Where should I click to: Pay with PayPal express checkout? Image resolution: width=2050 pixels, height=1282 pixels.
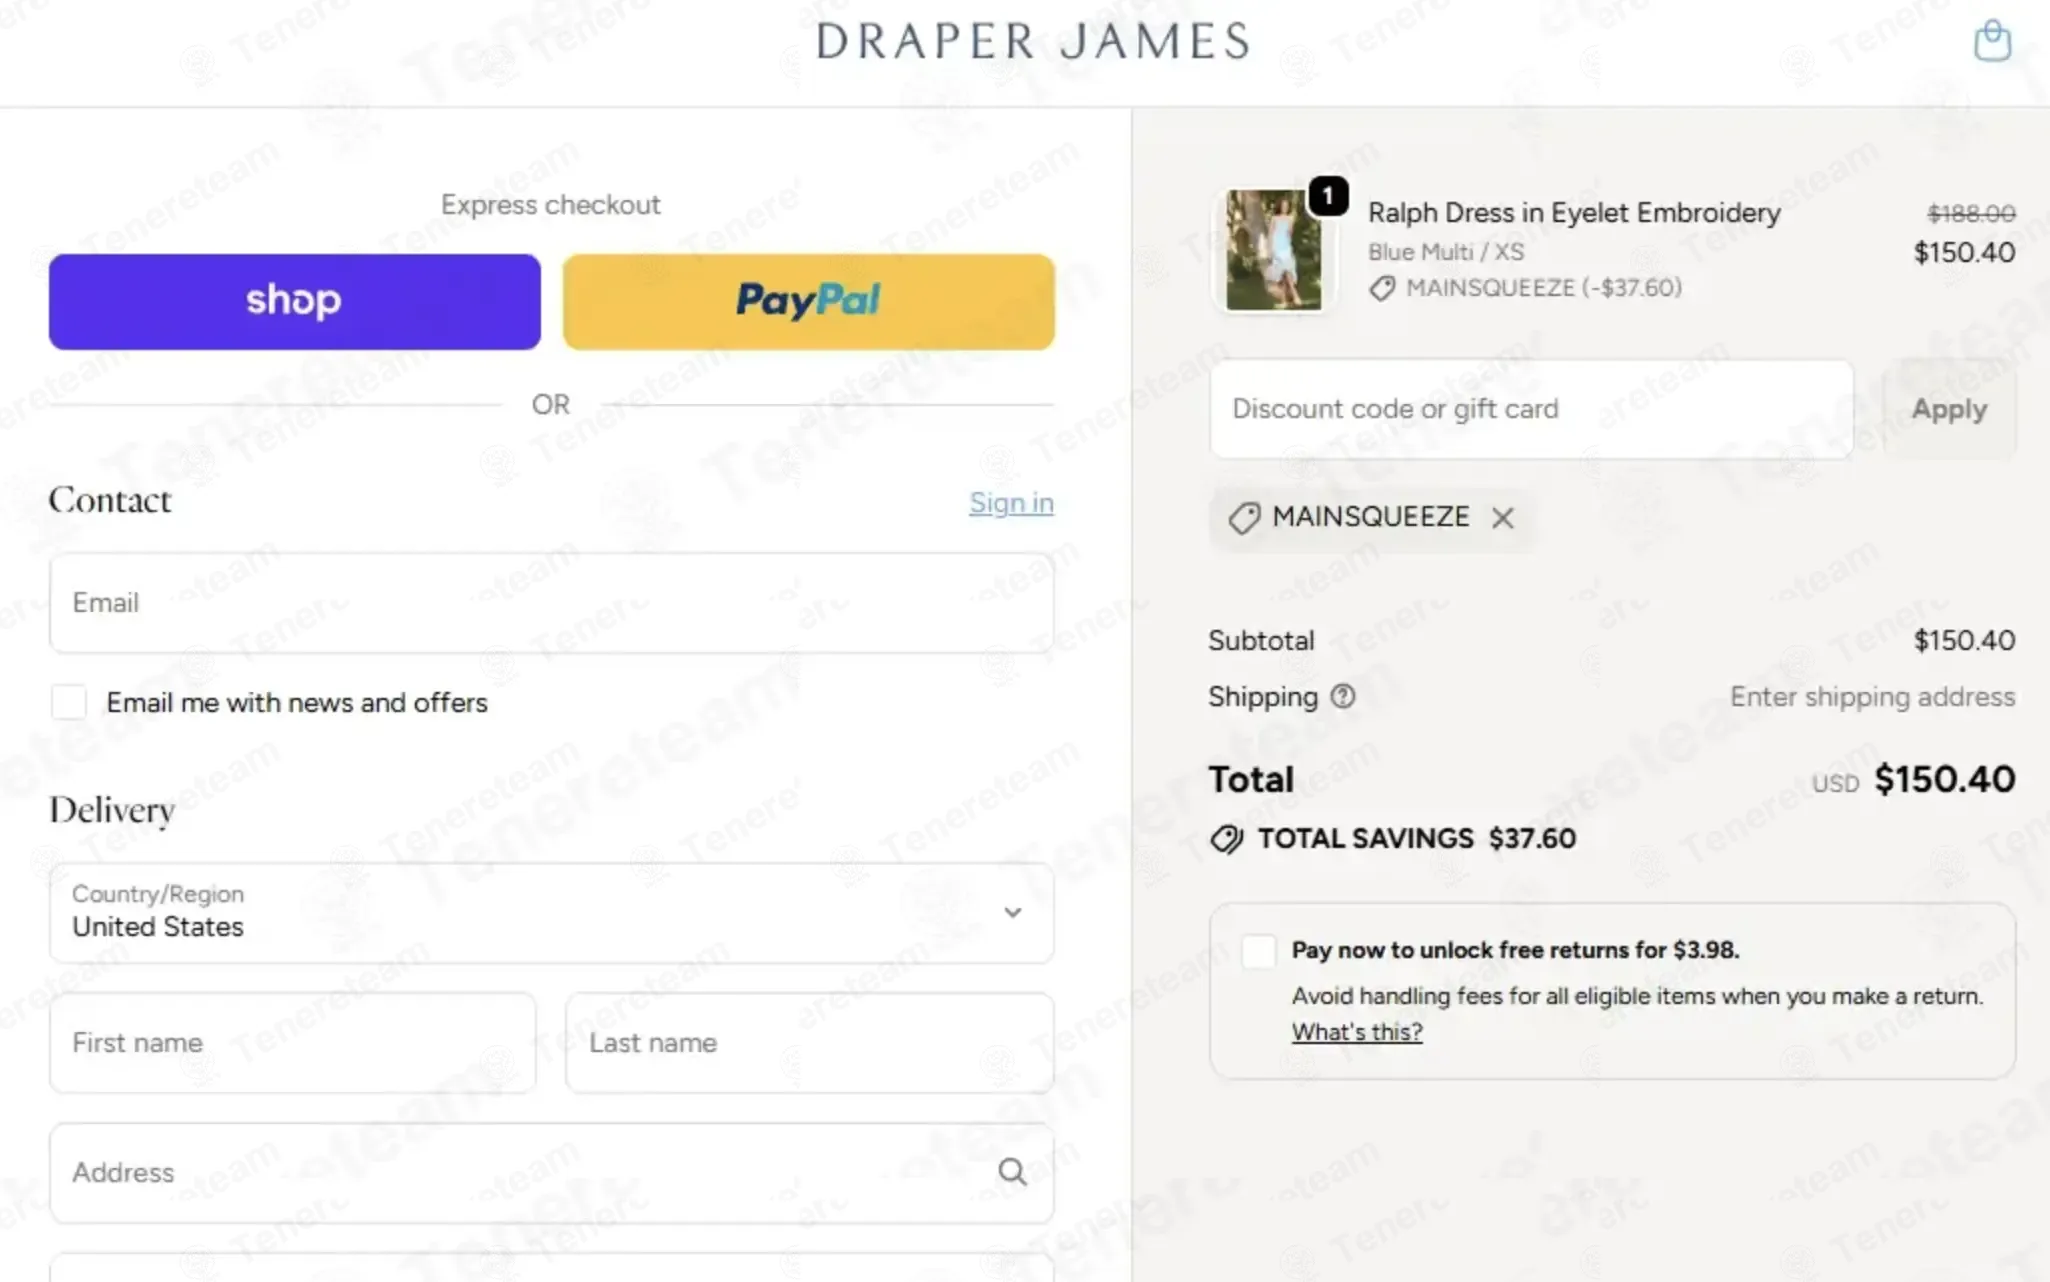coord(808,301)
